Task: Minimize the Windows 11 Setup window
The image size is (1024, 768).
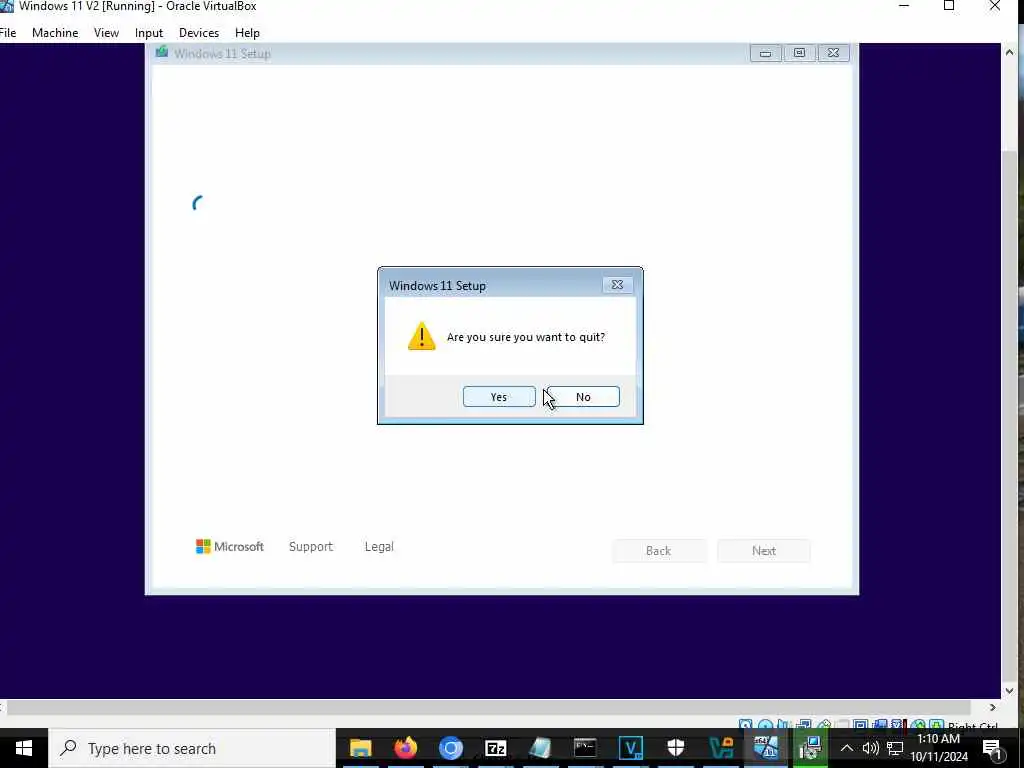Action: (x=765, y=54)
